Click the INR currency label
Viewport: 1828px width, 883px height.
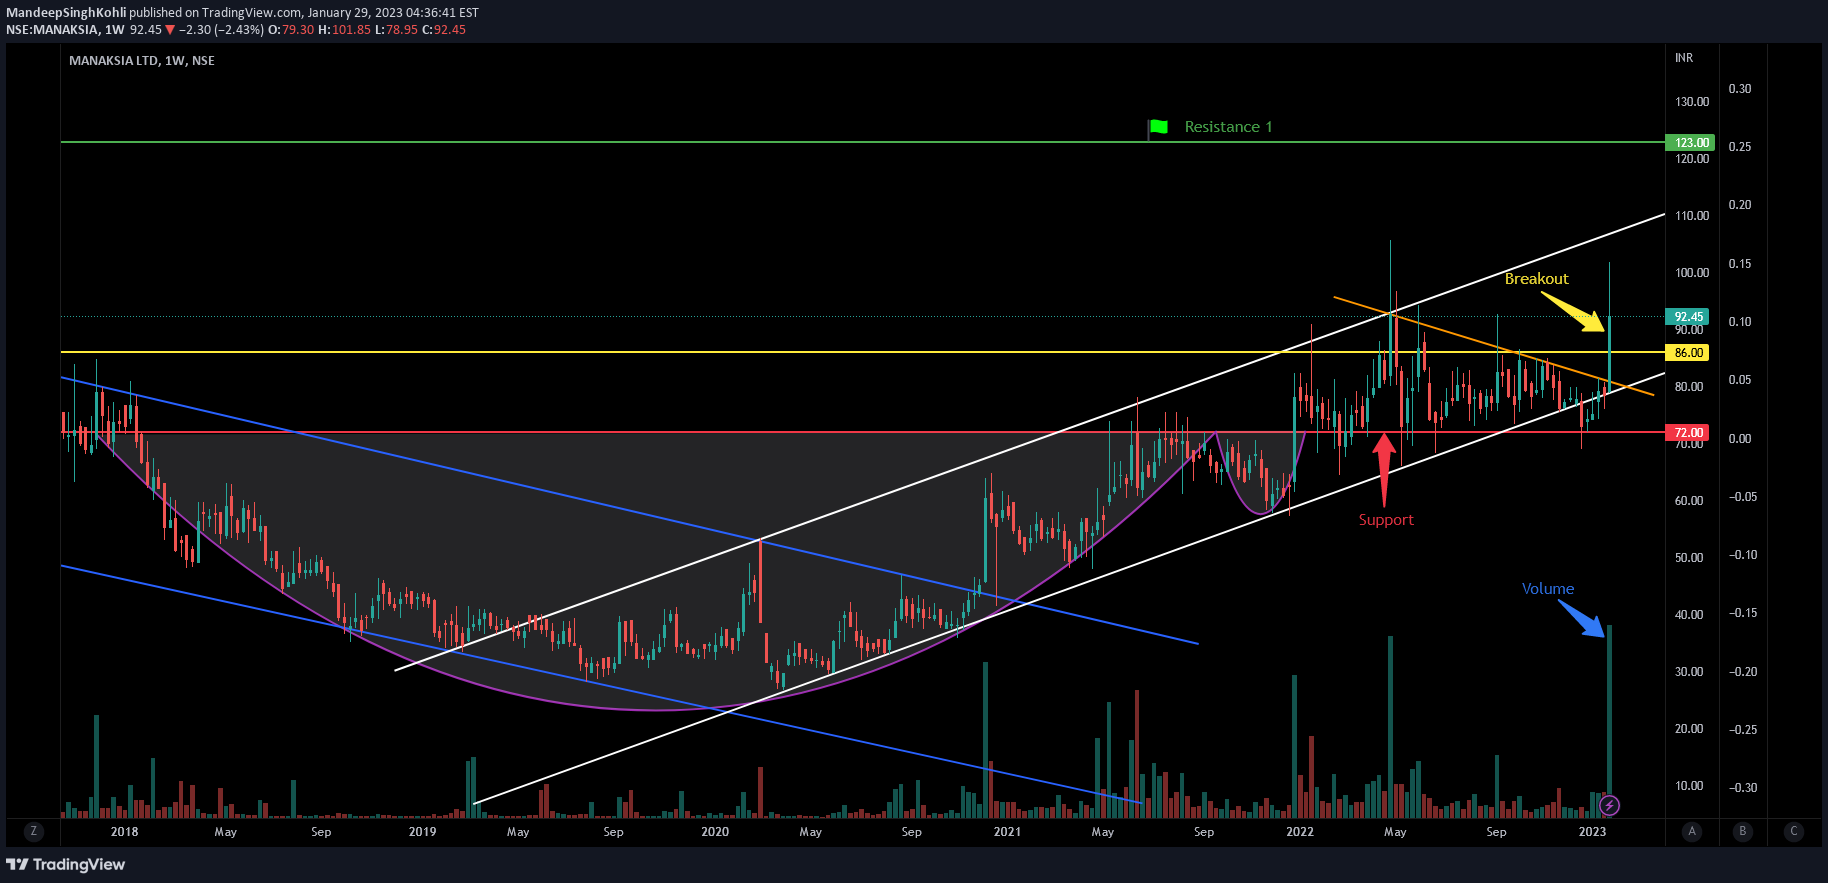pos(1684,58)
